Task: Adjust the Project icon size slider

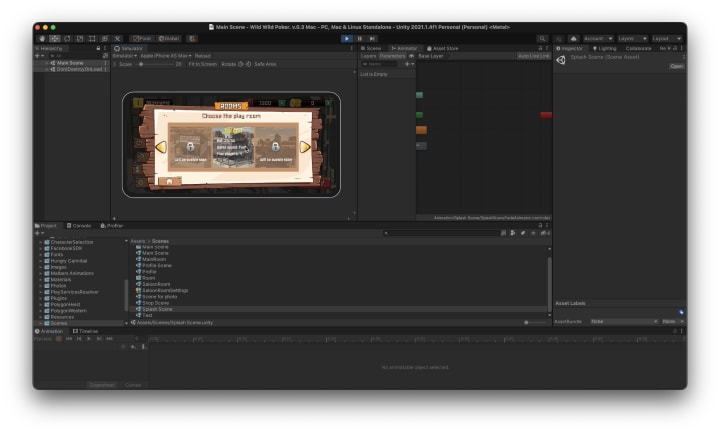Action: coord(535,322)
